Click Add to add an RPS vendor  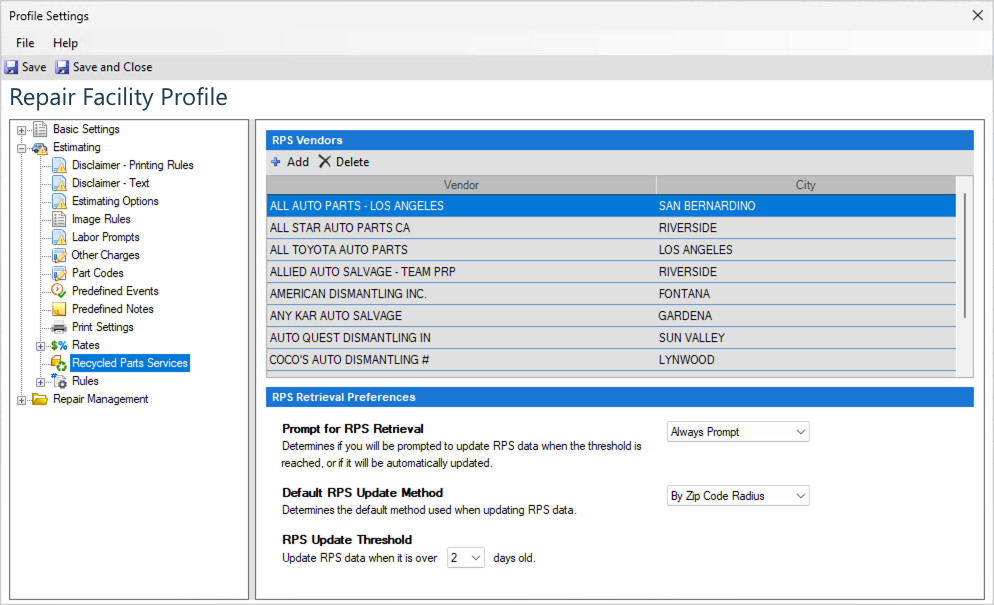[297, 162]
